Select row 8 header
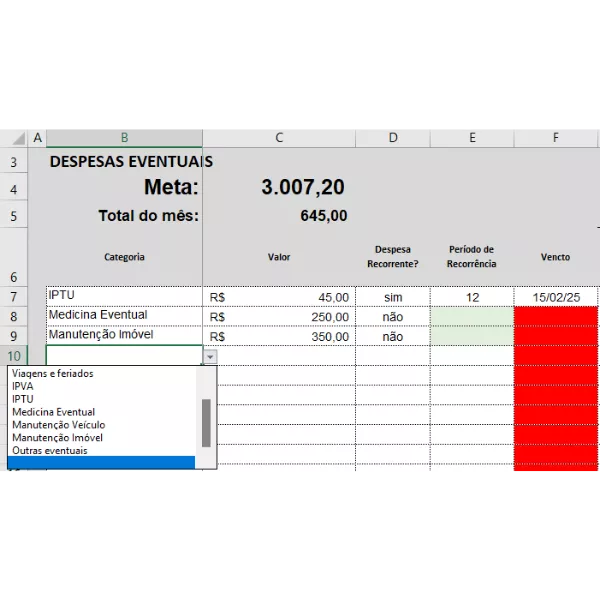This screenshot has width=600, height=600. 14,316
